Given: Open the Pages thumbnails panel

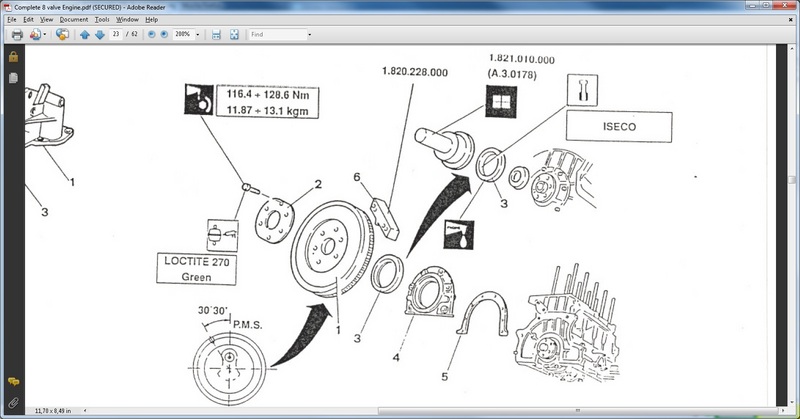Looking at the screenshot, I should point(14,76).
